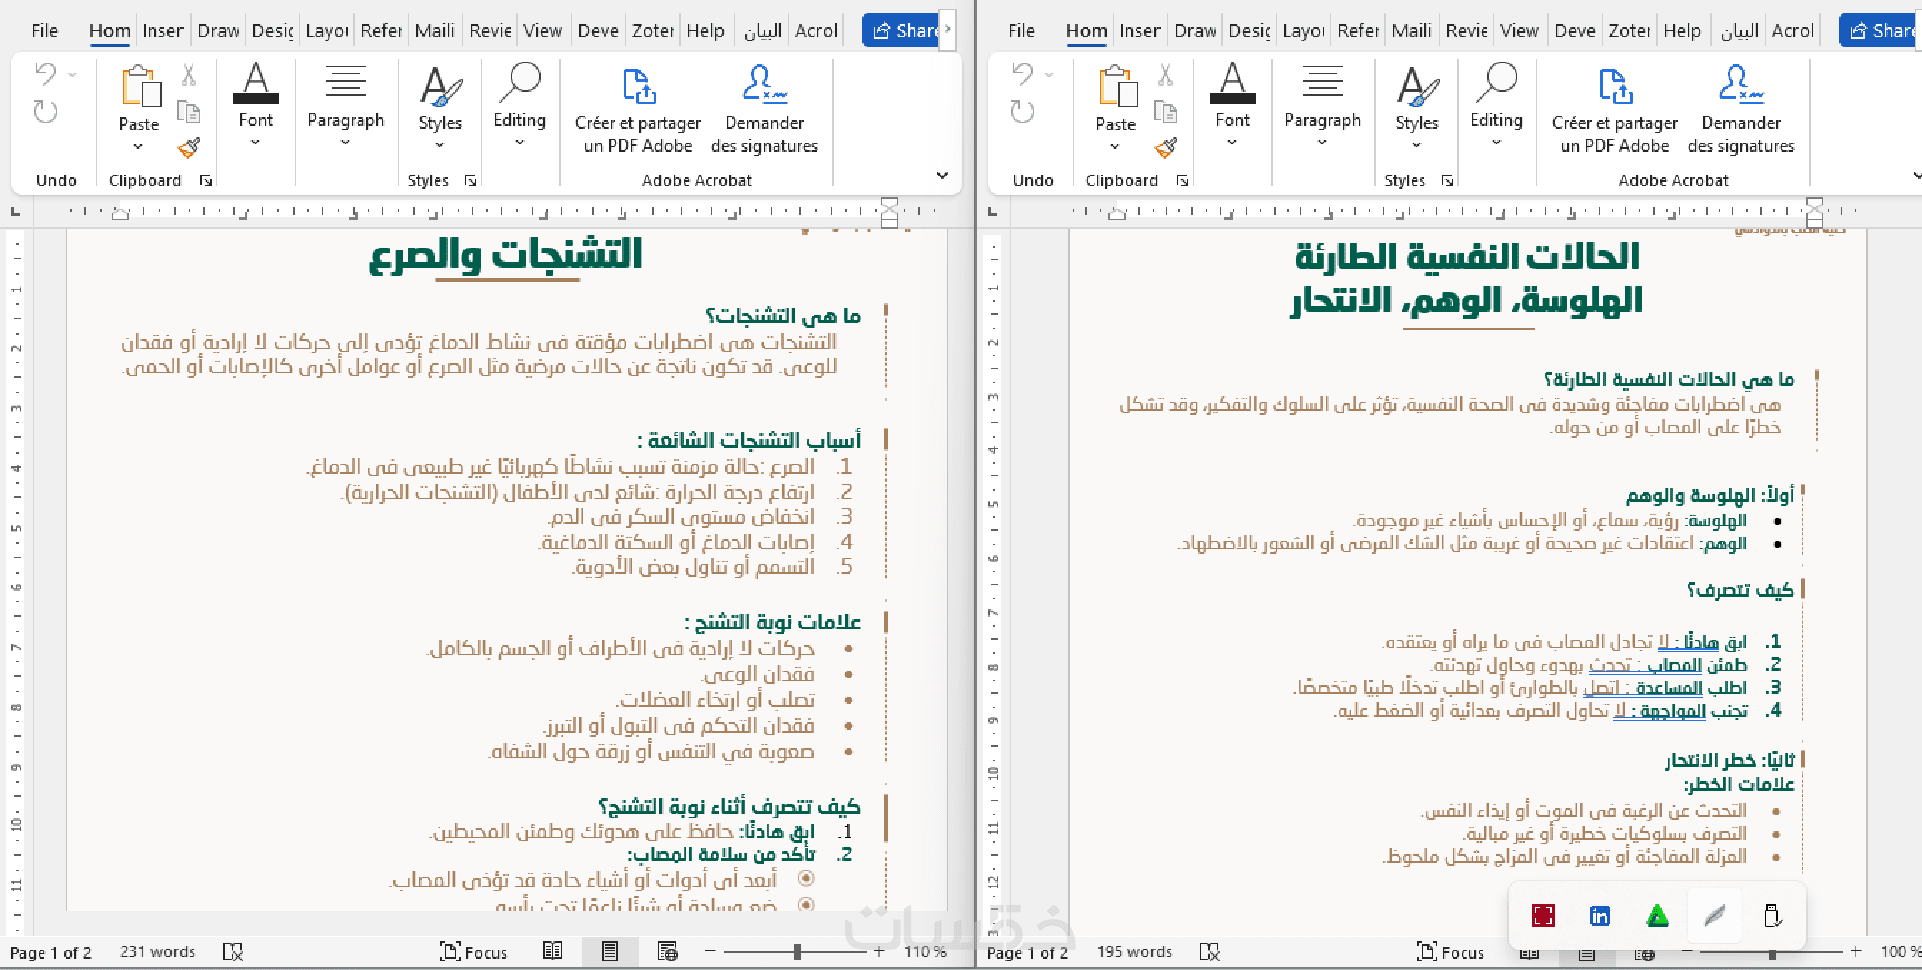The width and height of the screenshot is (1922, 970).
Task: Toggle Focus mode in the right window
Action: [x=1451, y=952]
